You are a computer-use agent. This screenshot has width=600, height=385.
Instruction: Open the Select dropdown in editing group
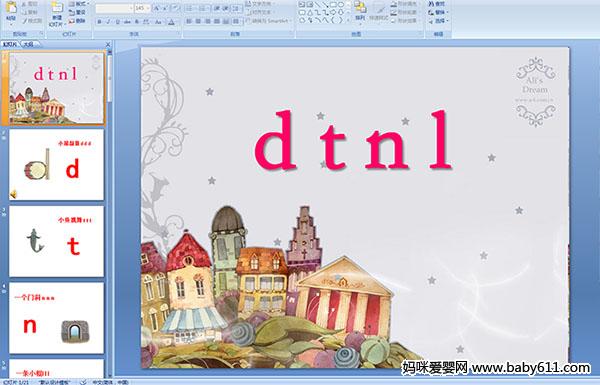point(438,21)
